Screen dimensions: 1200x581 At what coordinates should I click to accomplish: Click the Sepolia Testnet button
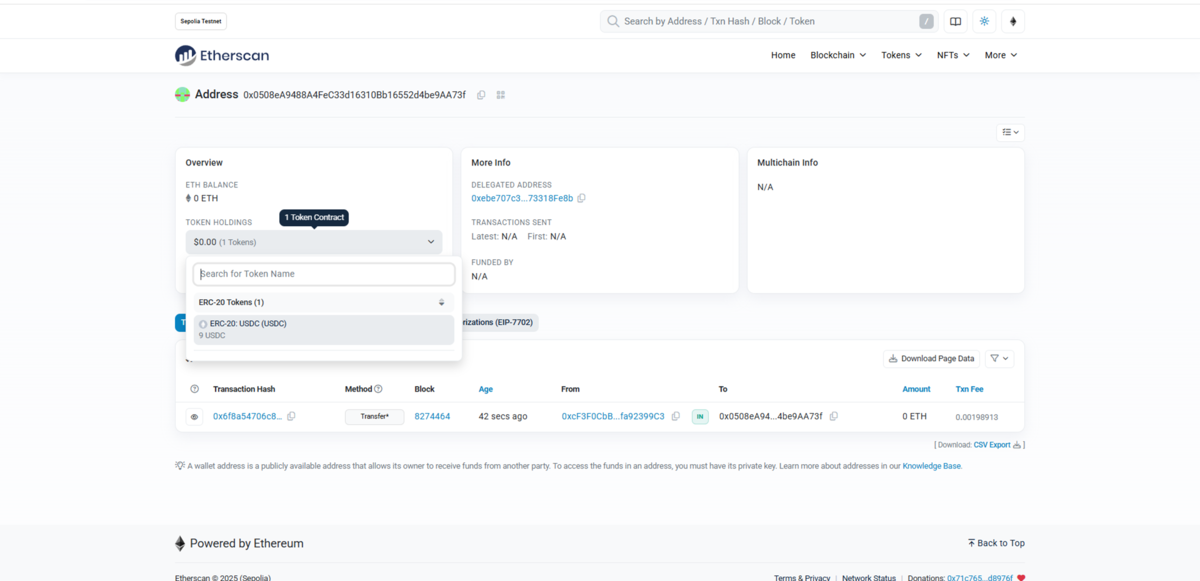[201, 21]
